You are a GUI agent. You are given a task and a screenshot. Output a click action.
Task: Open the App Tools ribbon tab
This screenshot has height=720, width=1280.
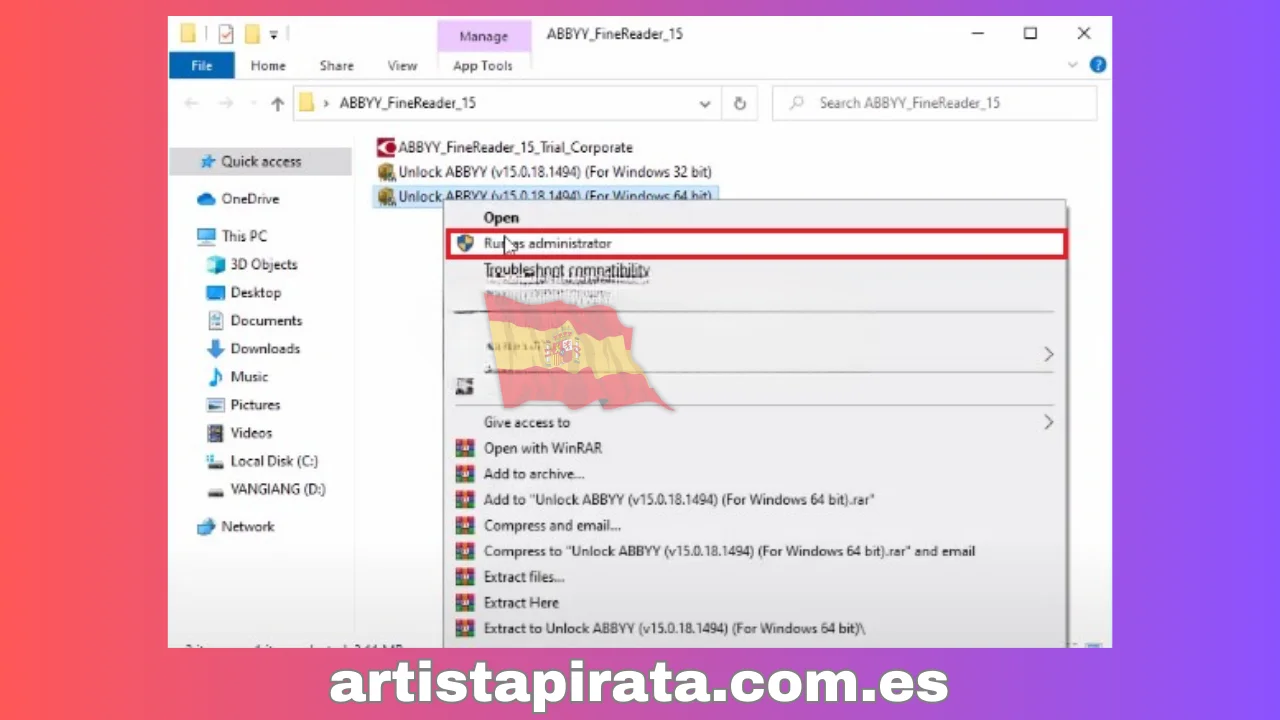483,65
